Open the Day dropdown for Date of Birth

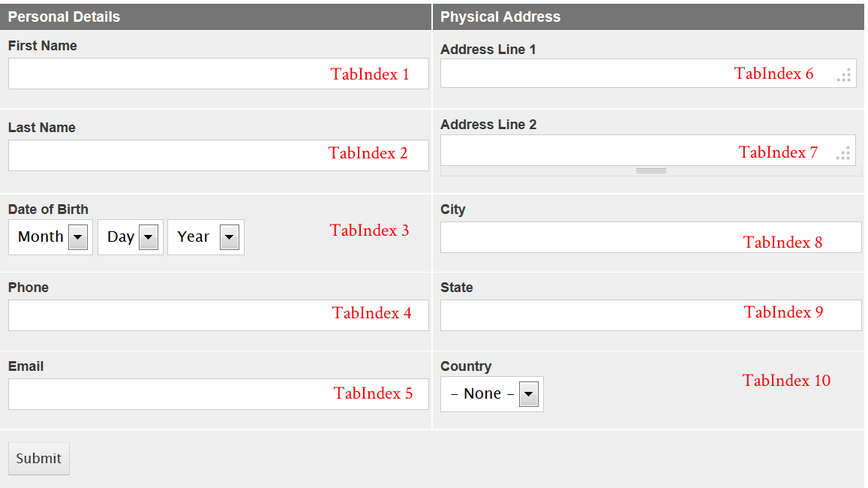tap(130, 237)
